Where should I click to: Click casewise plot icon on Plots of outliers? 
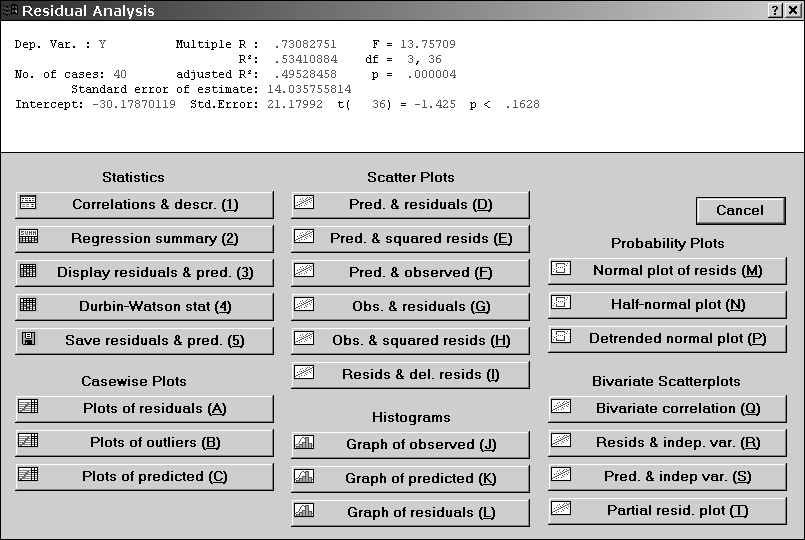(28, 440)
